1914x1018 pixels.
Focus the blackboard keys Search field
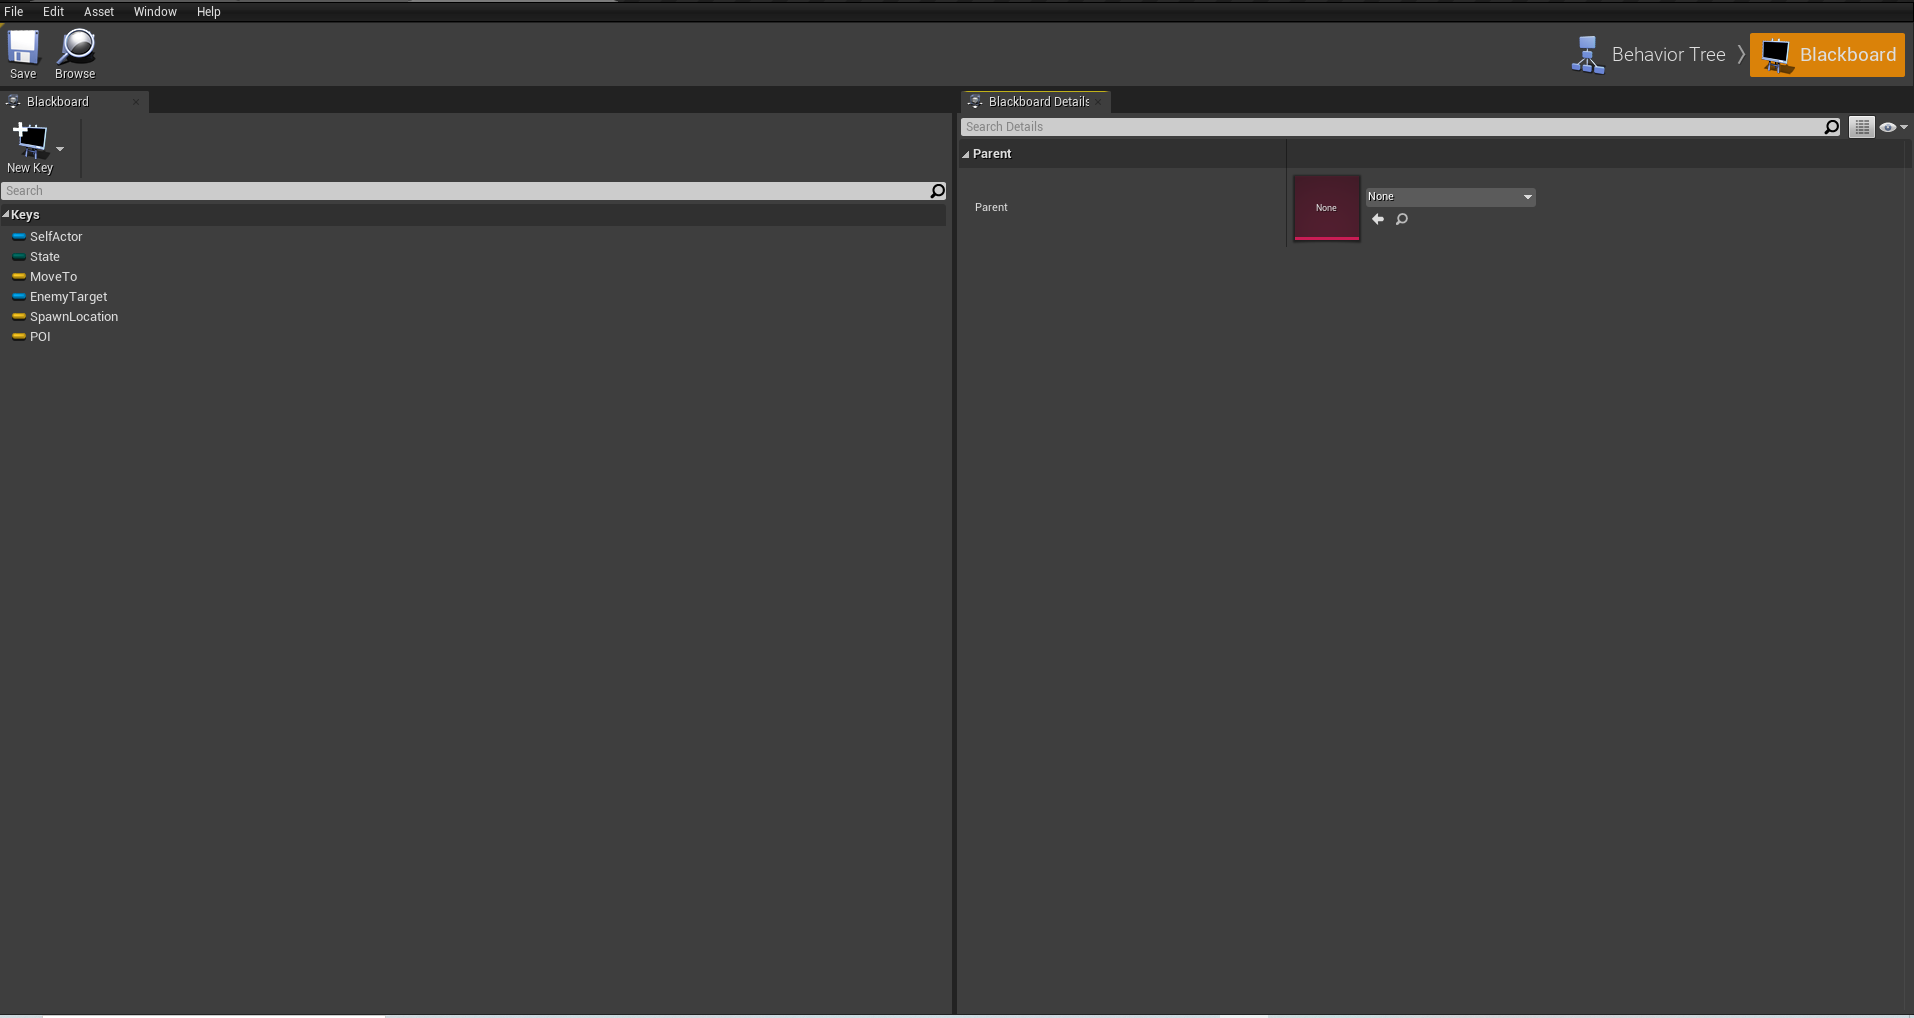click(x=465, y=191)
